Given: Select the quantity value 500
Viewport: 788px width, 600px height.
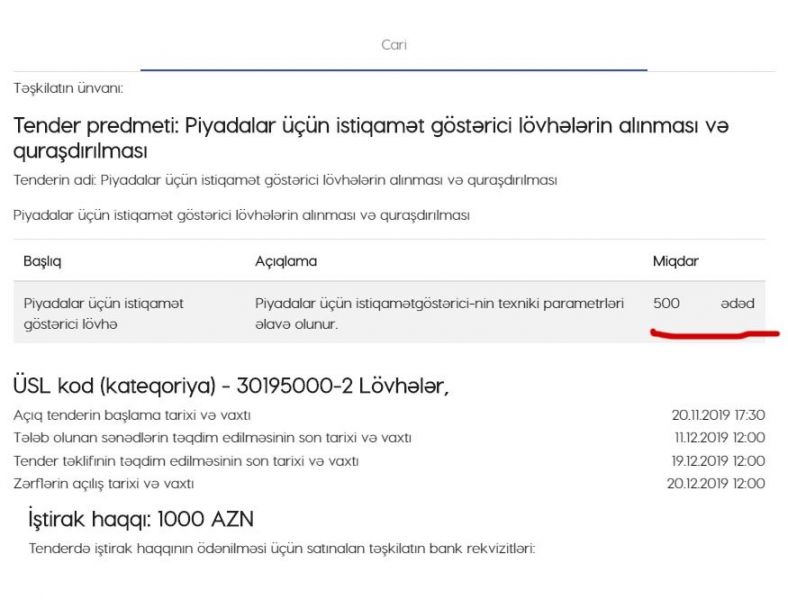Looking at the screenshot, I should [x=666, y=304].
